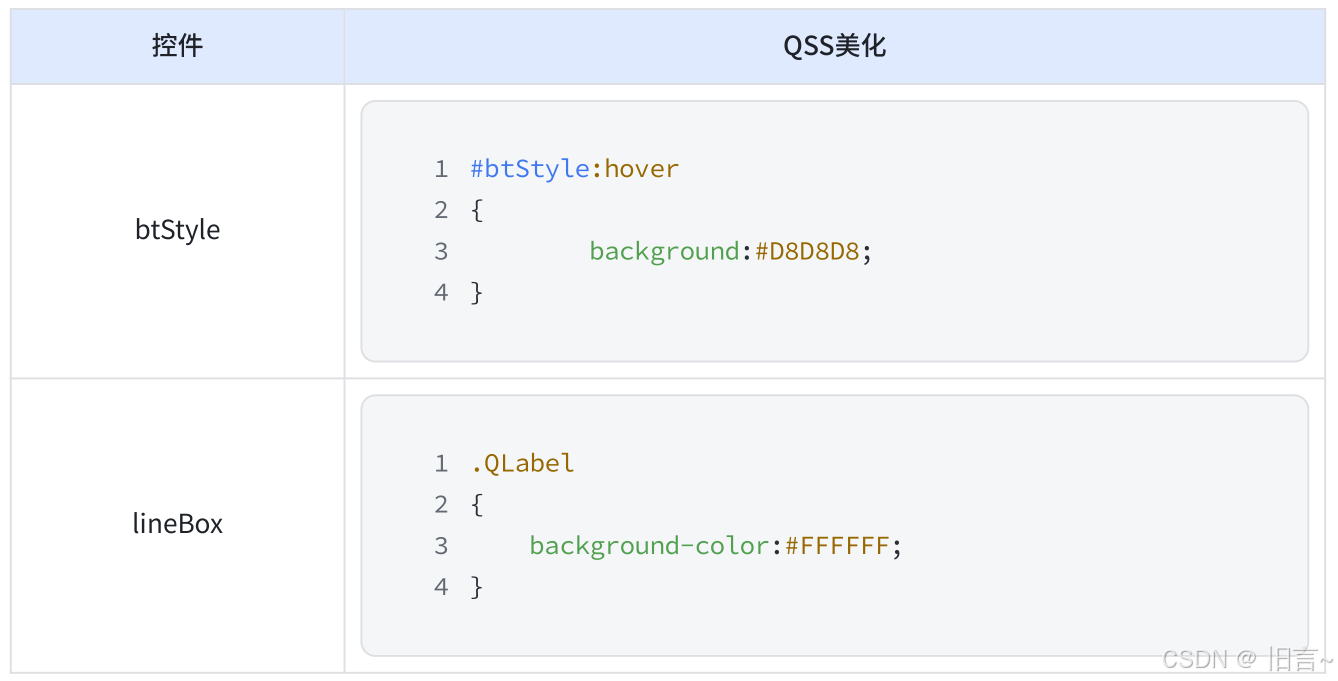This screenshot has height=681, width=1338.
Task: Click line number 3 in first code block
Action: 441,251
